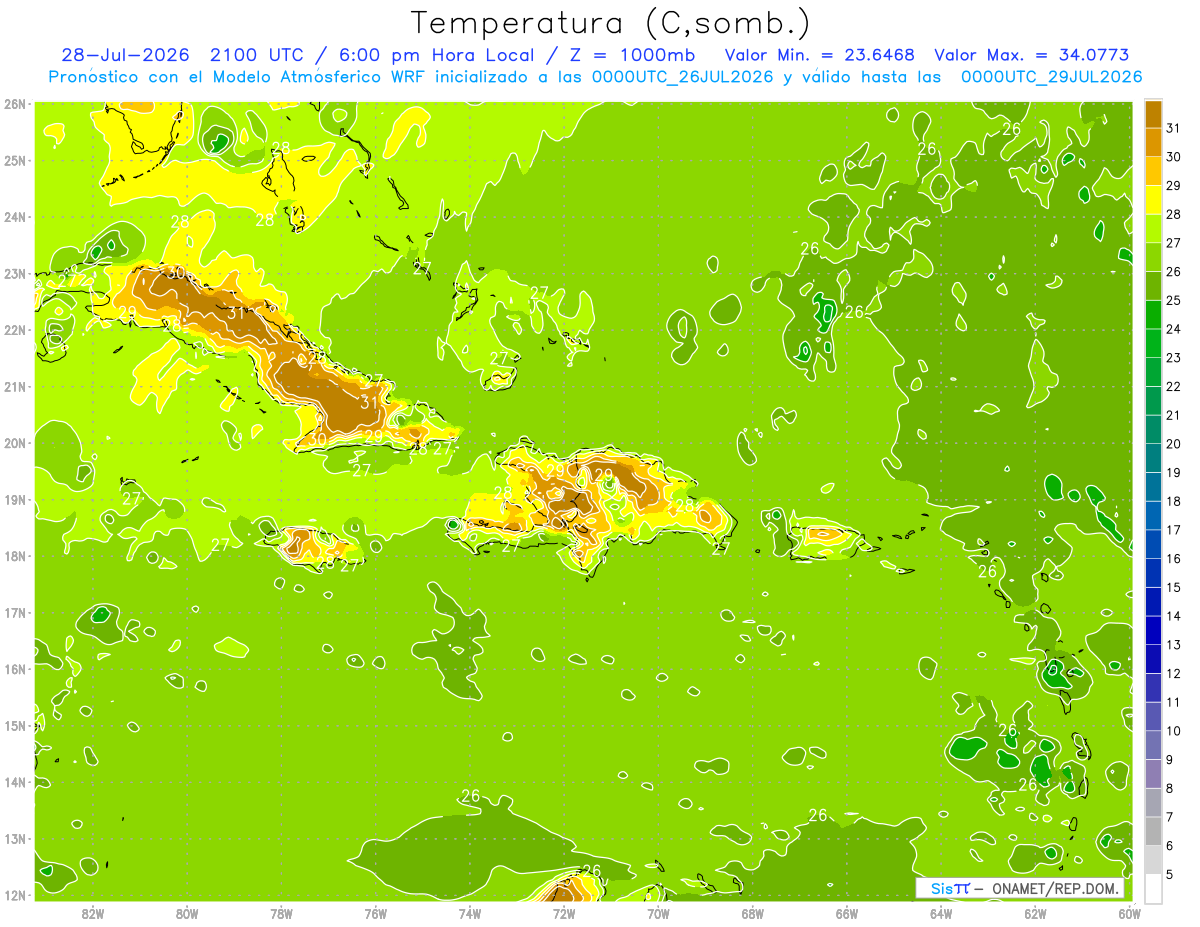Click the '16N' latitude axis label
Screen dimensions: 1200x927
click(15, 669)
